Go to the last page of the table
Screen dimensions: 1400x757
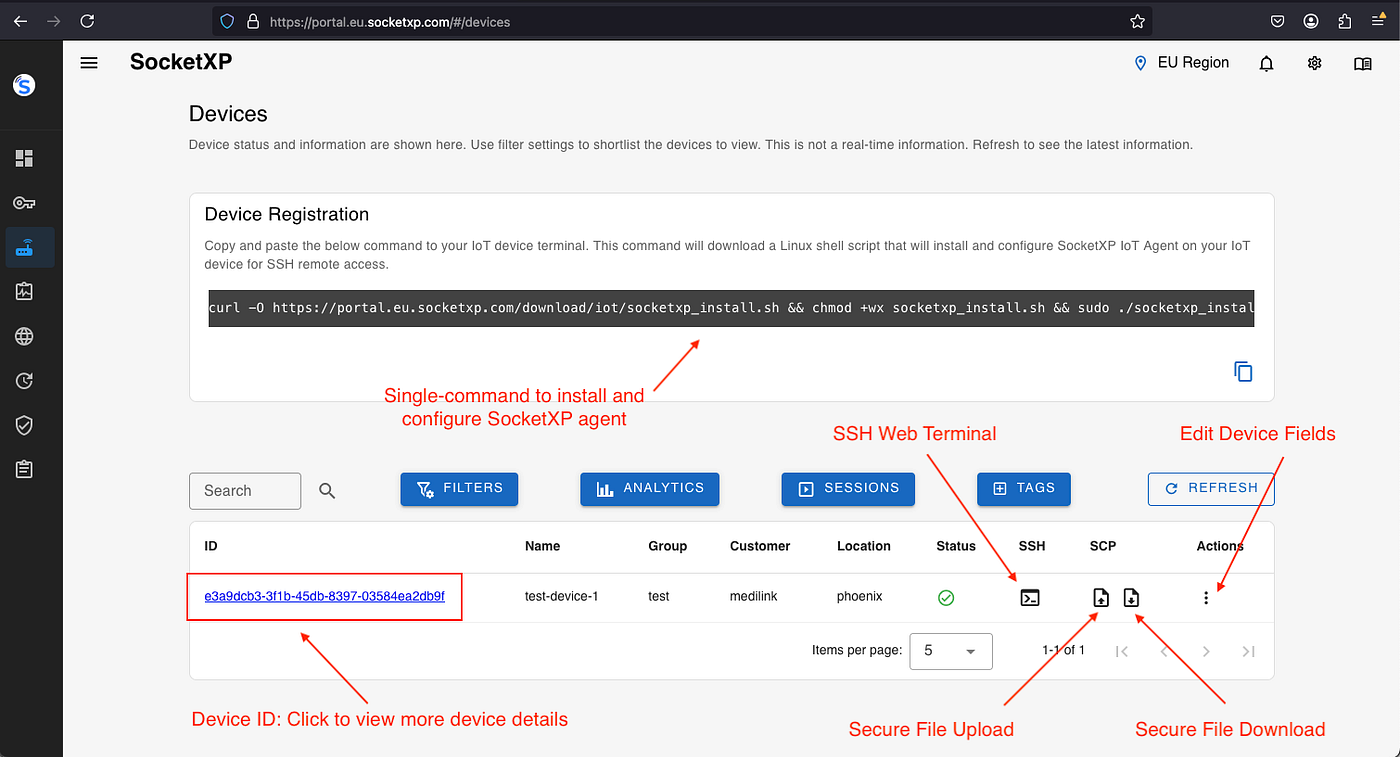(x=1248, y=651)
